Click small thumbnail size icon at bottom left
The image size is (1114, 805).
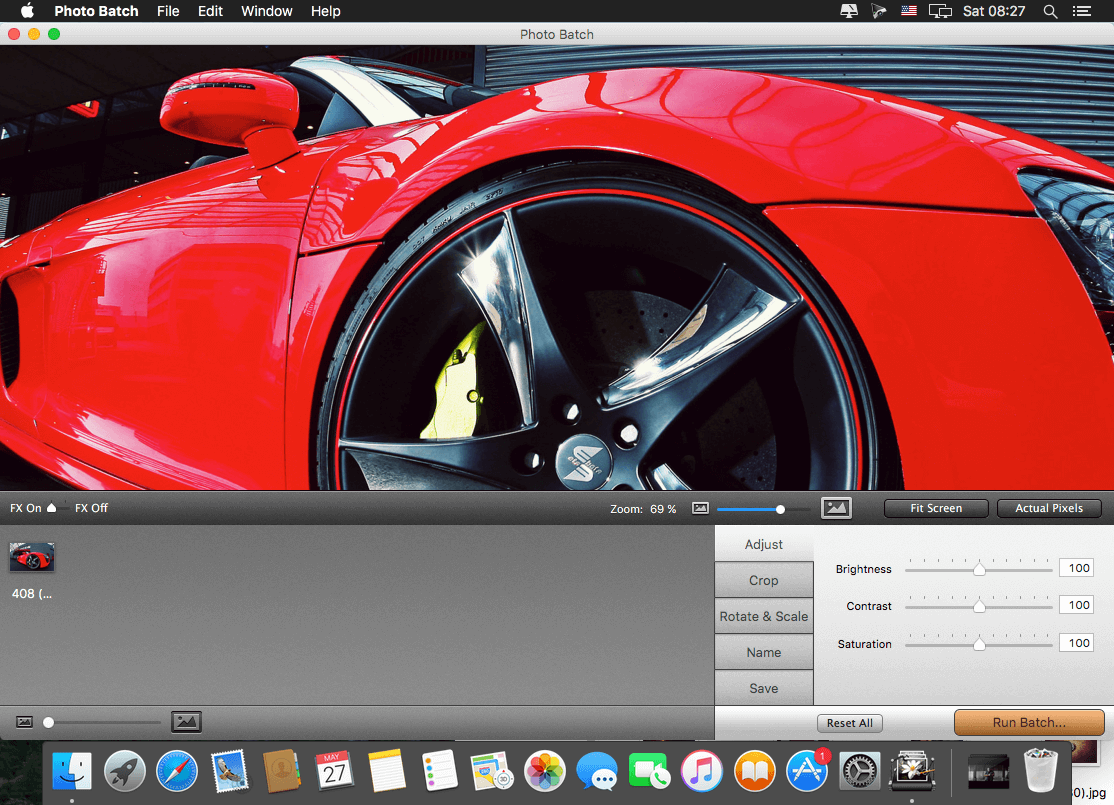pos(24,722)
